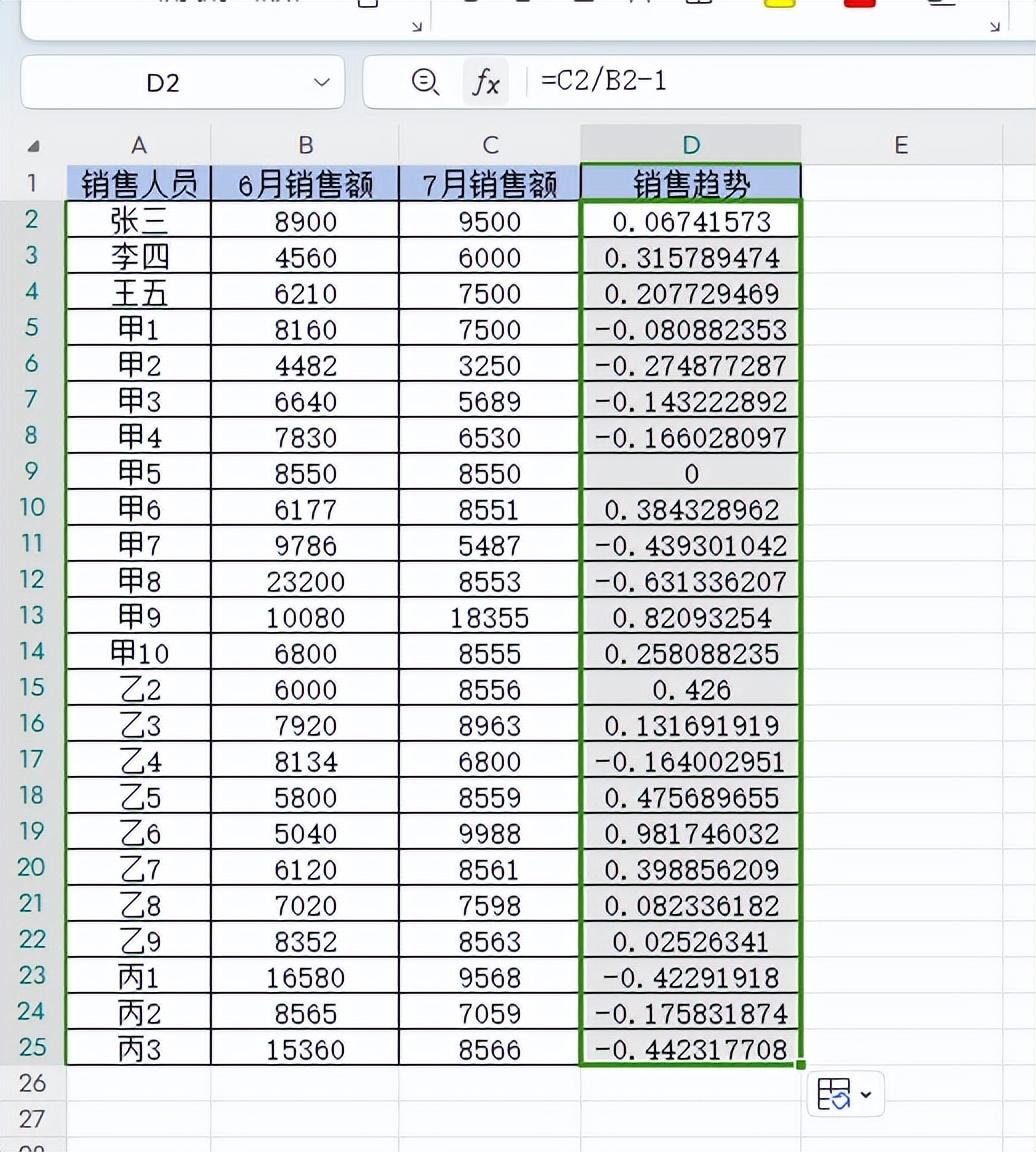Open the paste options smart tag
Image resolution: width=1036 pixels, height=1152 pixels.
[x=845, y=1095]
